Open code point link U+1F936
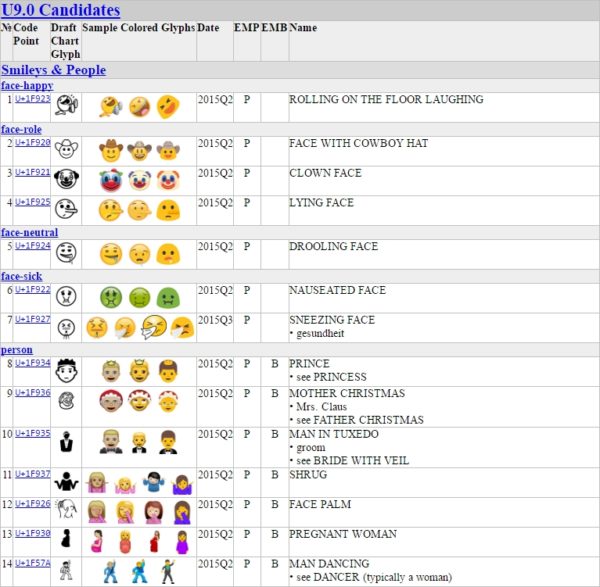 click(33, 393)
